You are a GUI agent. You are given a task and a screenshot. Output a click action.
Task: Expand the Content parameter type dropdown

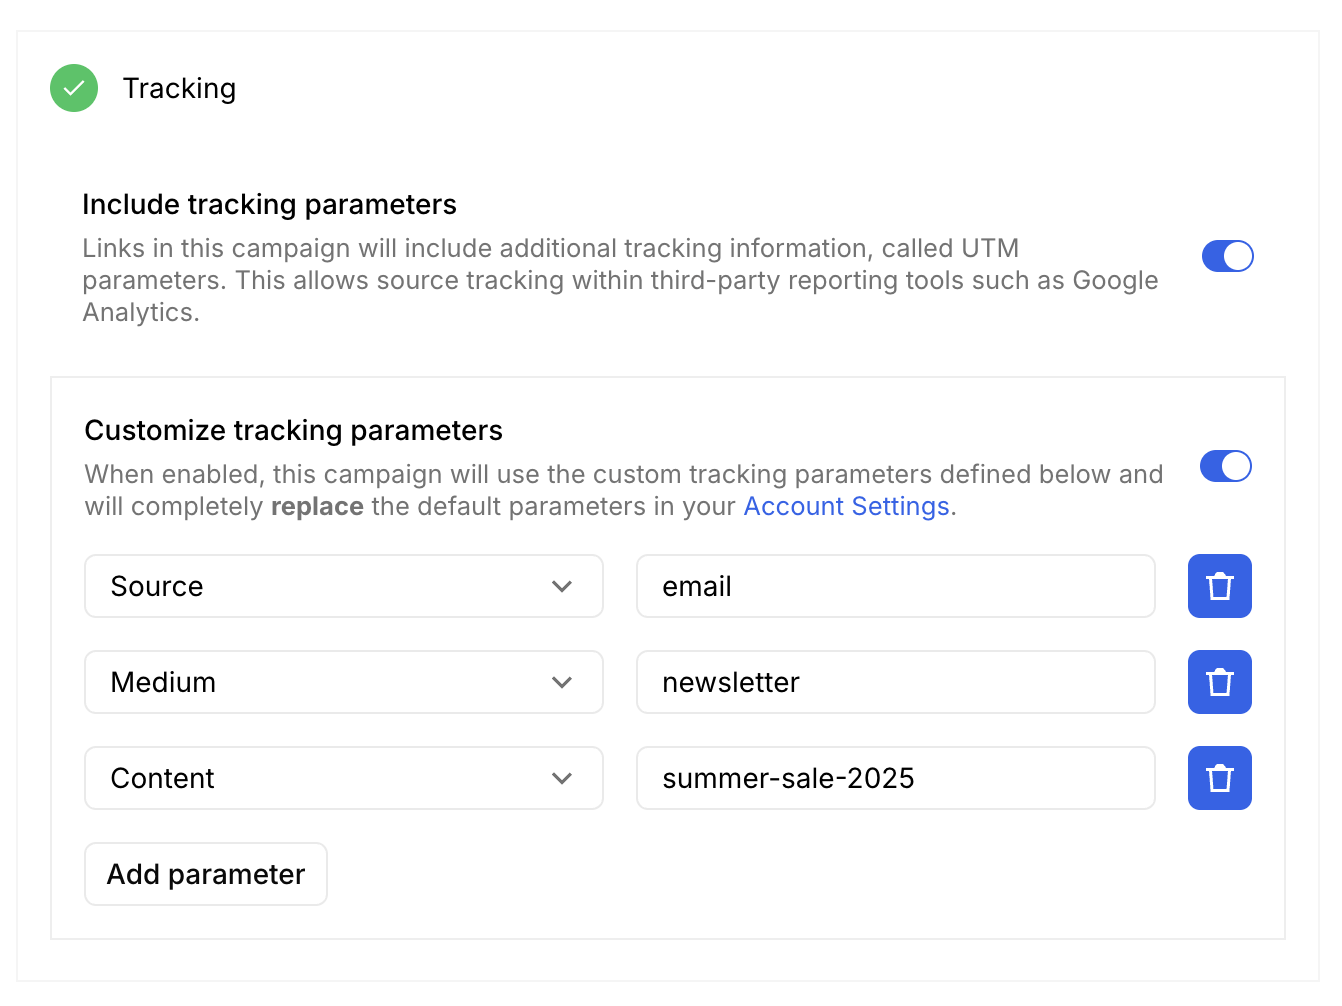click(343, 778)
